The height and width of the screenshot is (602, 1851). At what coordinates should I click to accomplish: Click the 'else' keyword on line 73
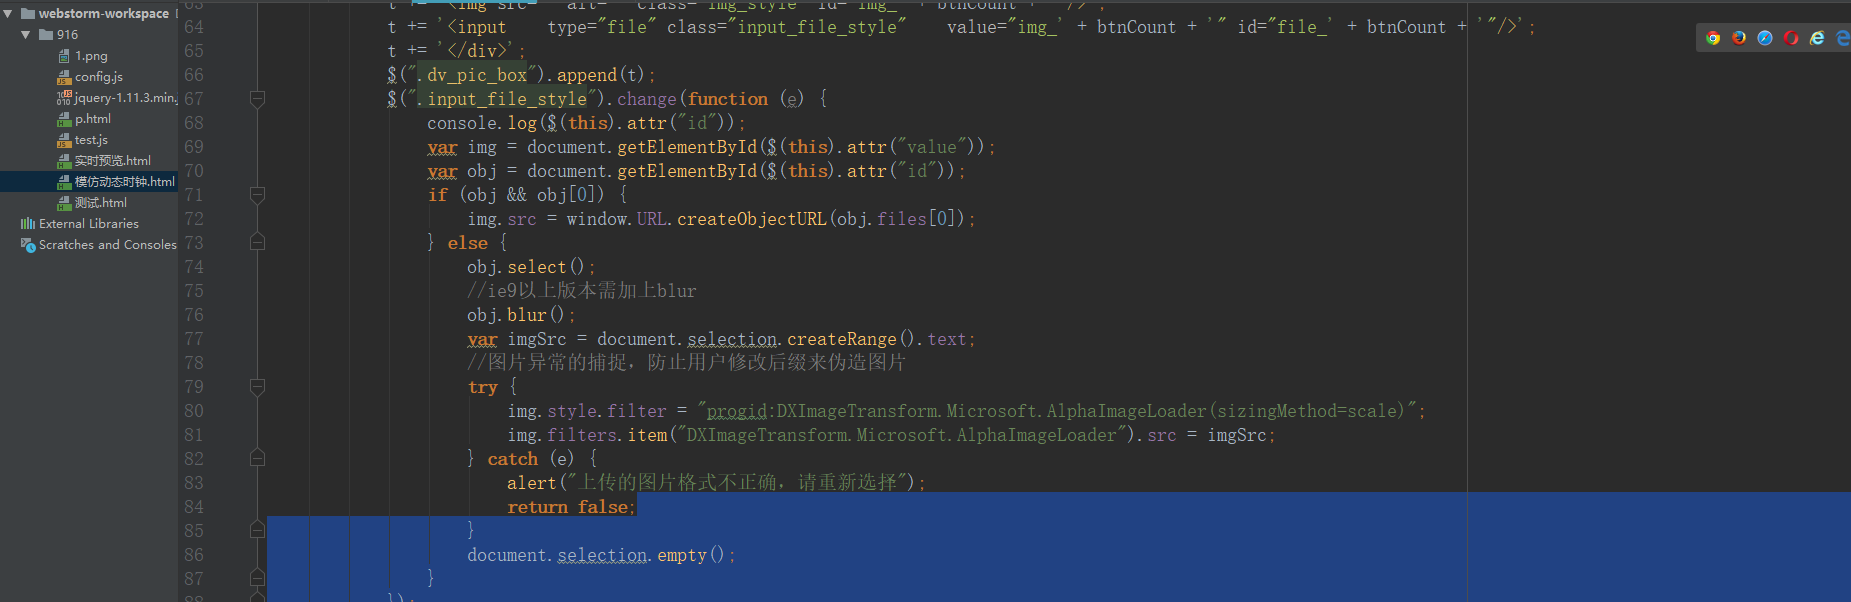point(467,243)
